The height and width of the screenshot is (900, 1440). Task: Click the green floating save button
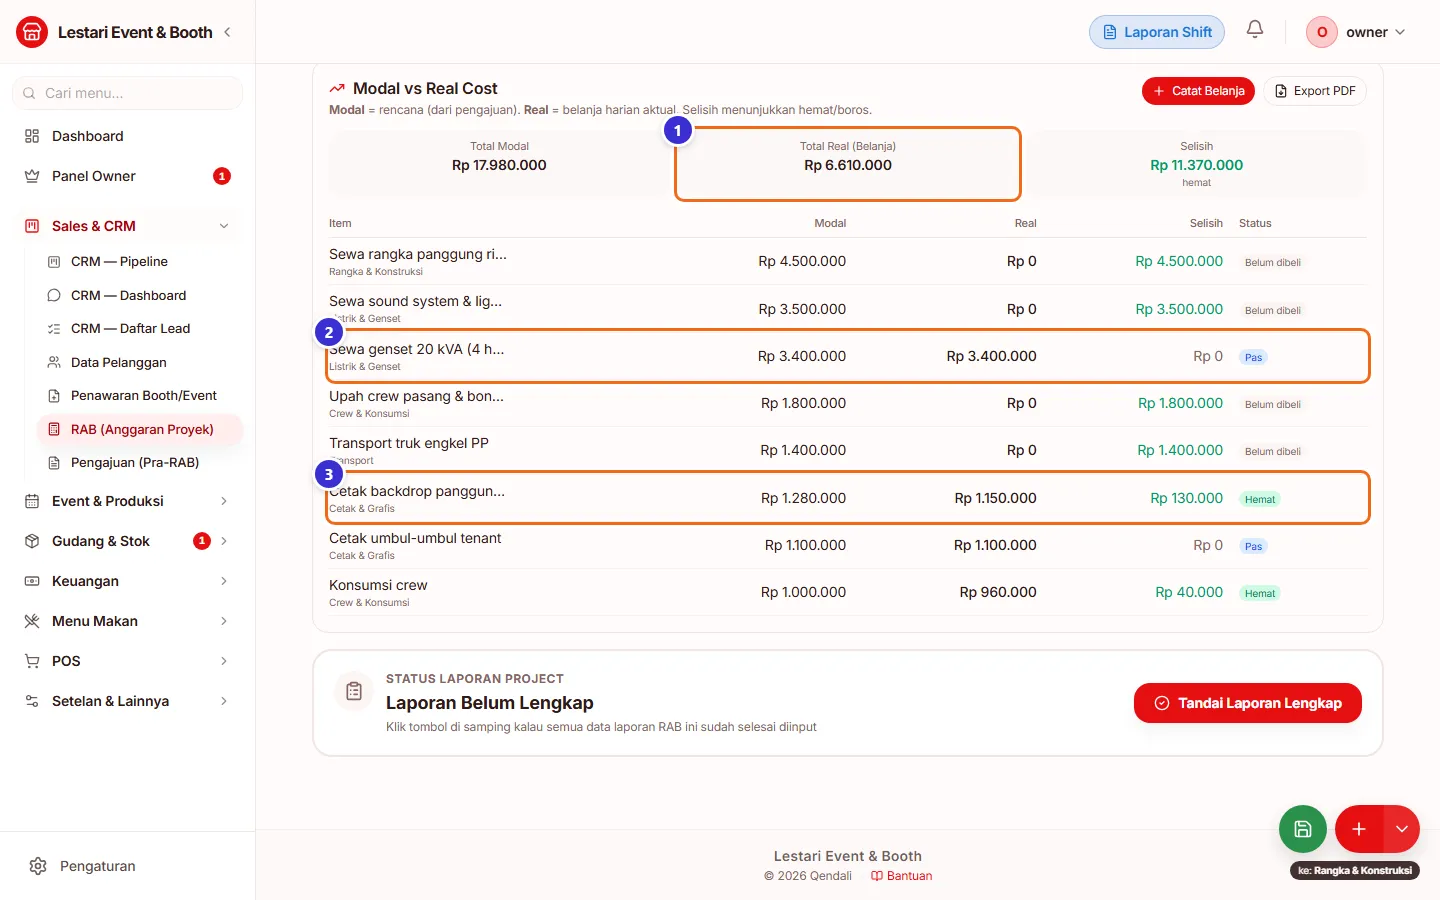[1303, 829]
